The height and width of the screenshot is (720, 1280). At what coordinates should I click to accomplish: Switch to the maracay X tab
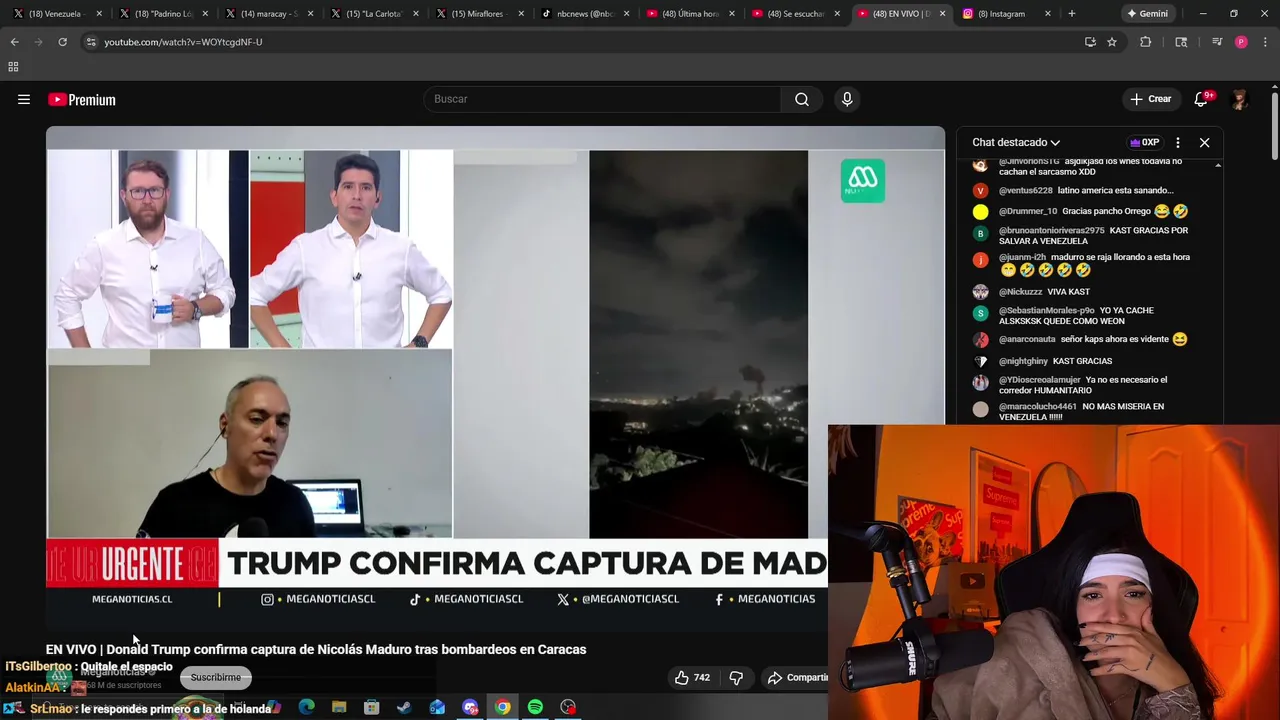(x=269, y=13)
